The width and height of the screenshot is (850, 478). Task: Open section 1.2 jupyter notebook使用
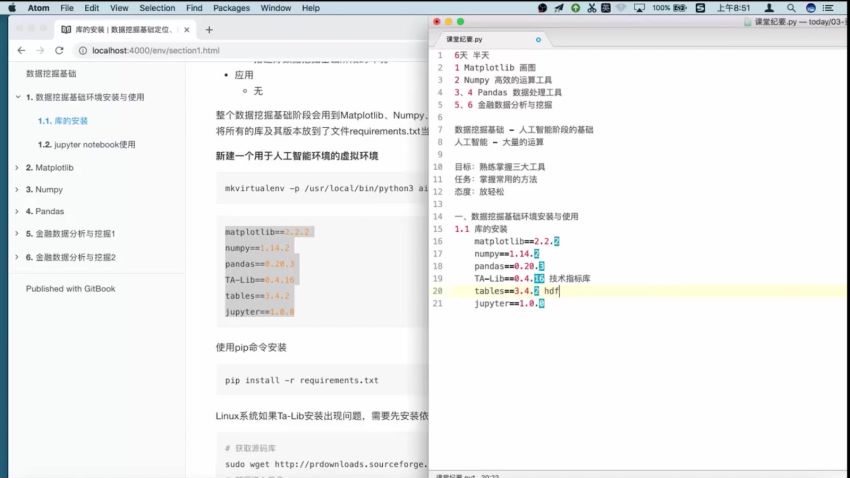coord(87,145)
